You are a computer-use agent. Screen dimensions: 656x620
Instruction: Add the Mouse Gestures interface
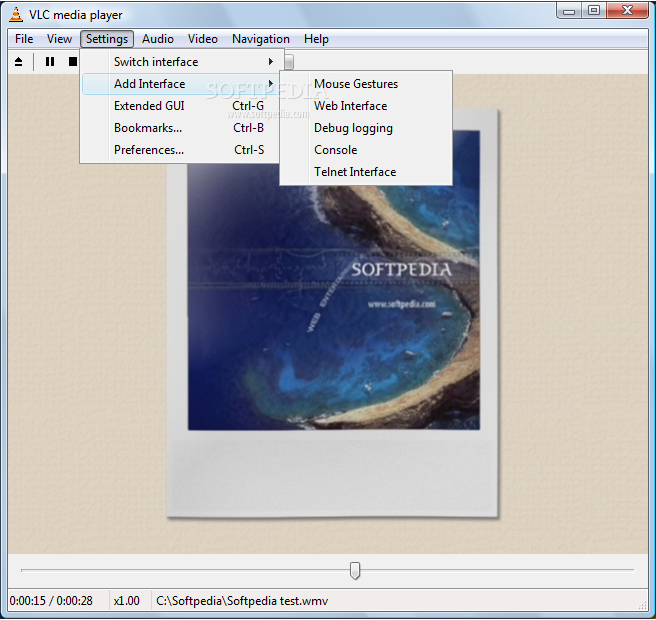coord(366,84)
